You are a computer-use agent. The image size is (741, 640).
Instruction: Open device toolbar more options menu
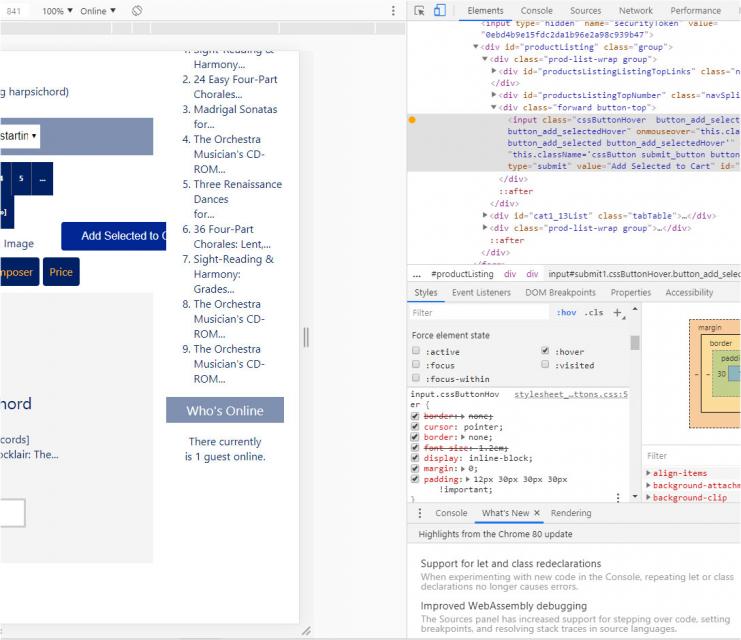tap(393, 10)
